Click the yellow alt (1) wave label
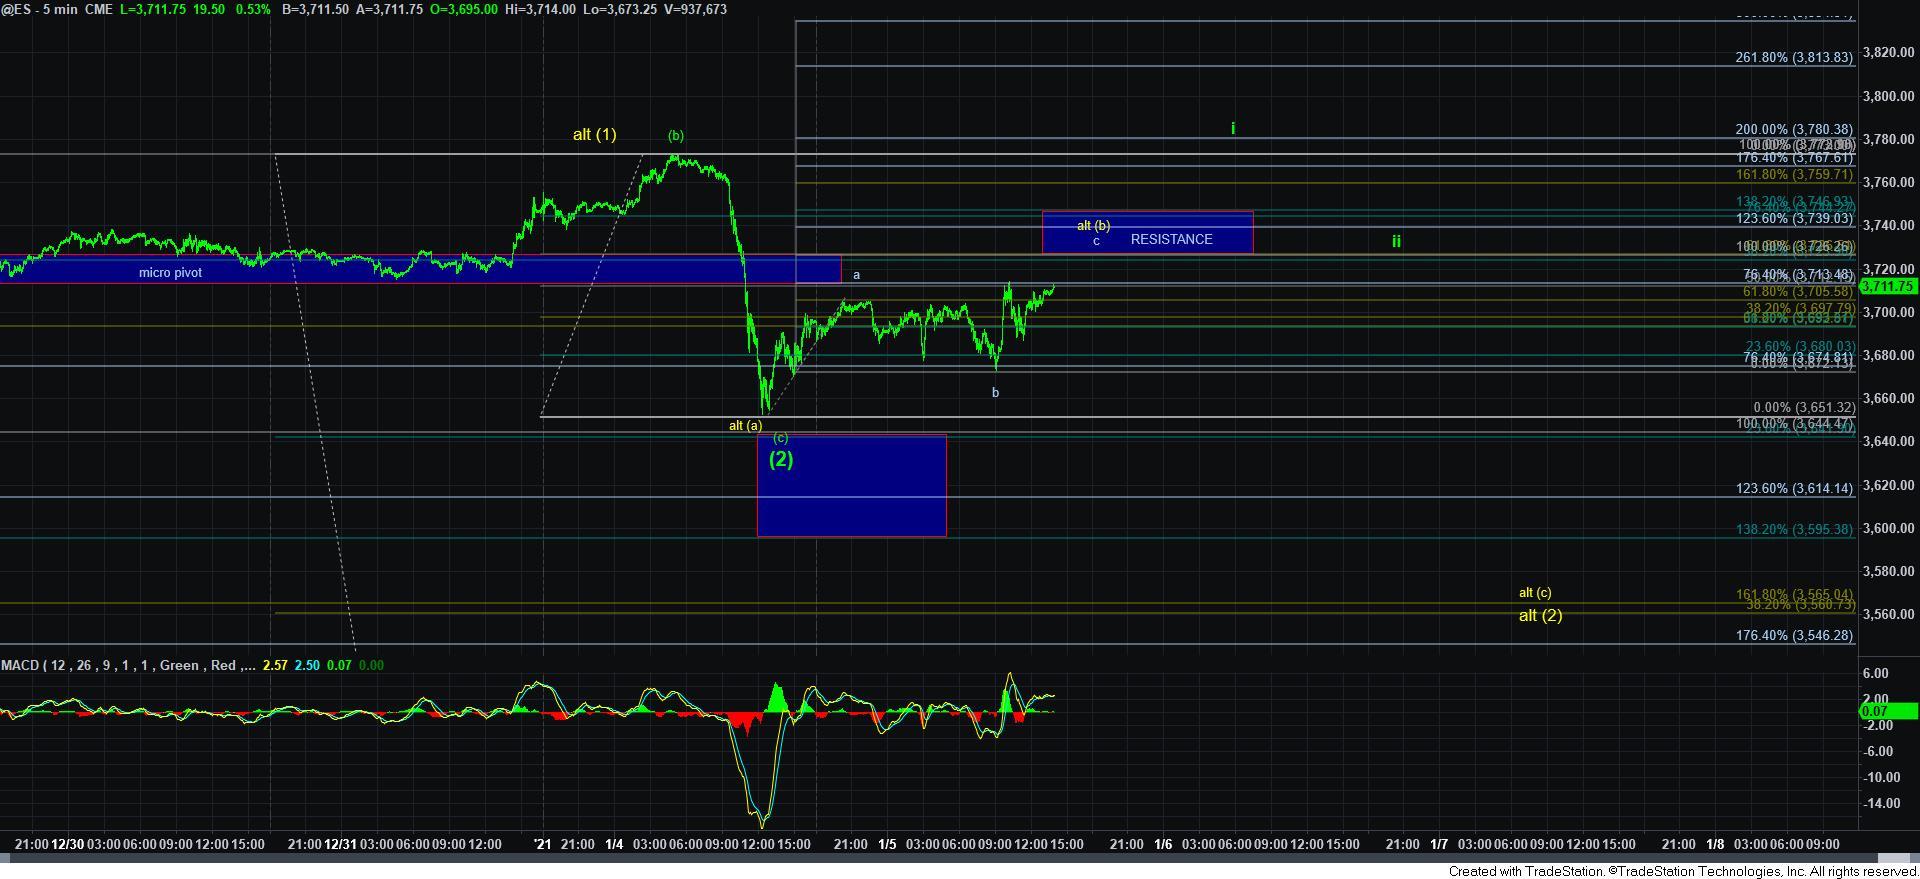The width and height of the screenshot is (1920, 879). tap(594, 134)
